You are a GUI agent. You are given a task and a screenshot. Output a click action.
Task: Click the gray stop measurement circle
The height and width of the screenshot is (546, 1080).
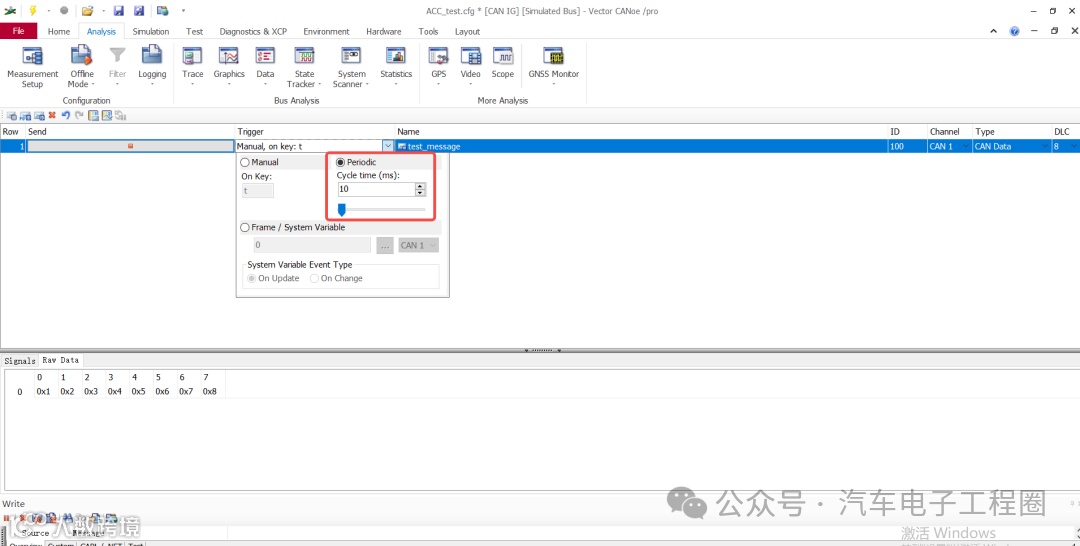pos(64,10)
